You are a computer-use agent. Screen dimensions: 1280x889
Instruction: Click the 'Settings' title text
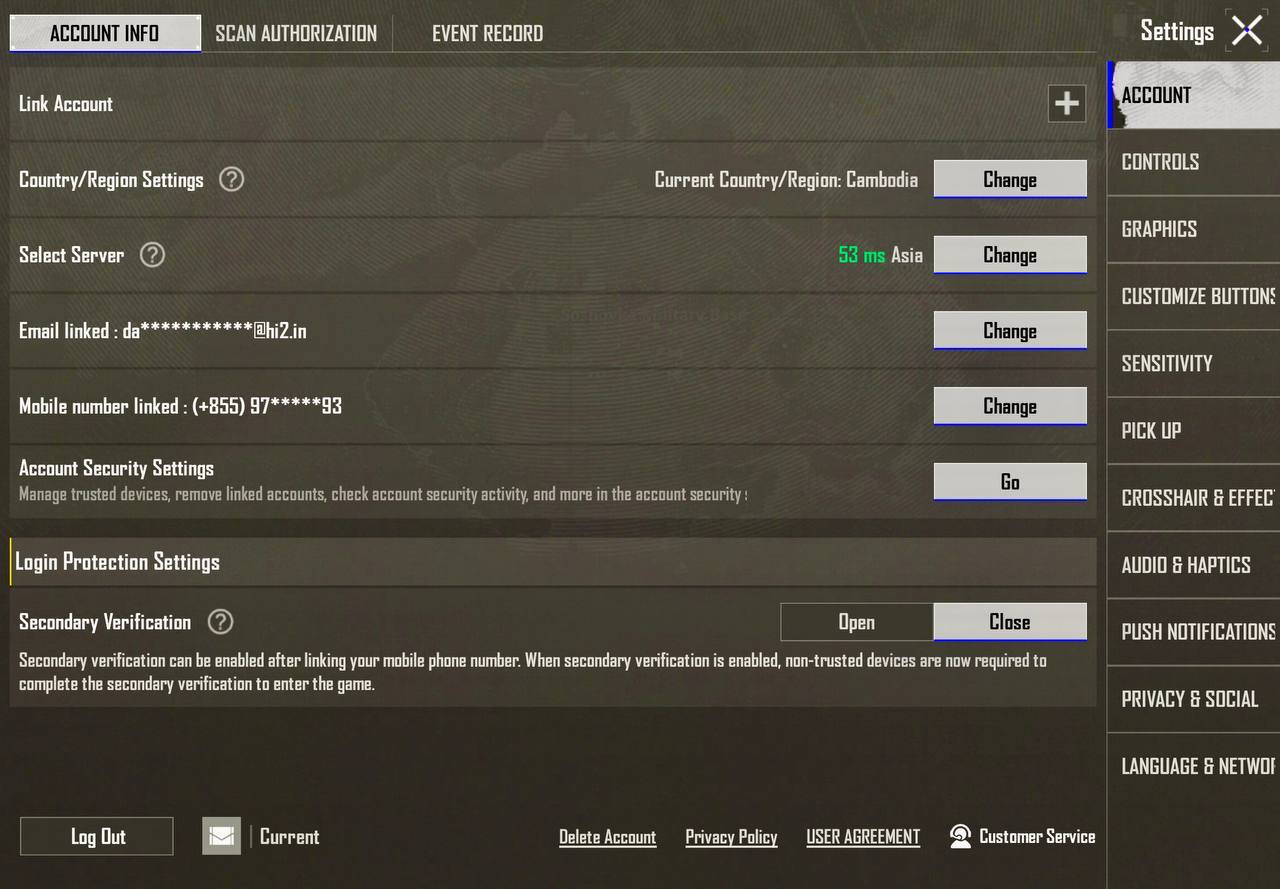click(1177, 31)
